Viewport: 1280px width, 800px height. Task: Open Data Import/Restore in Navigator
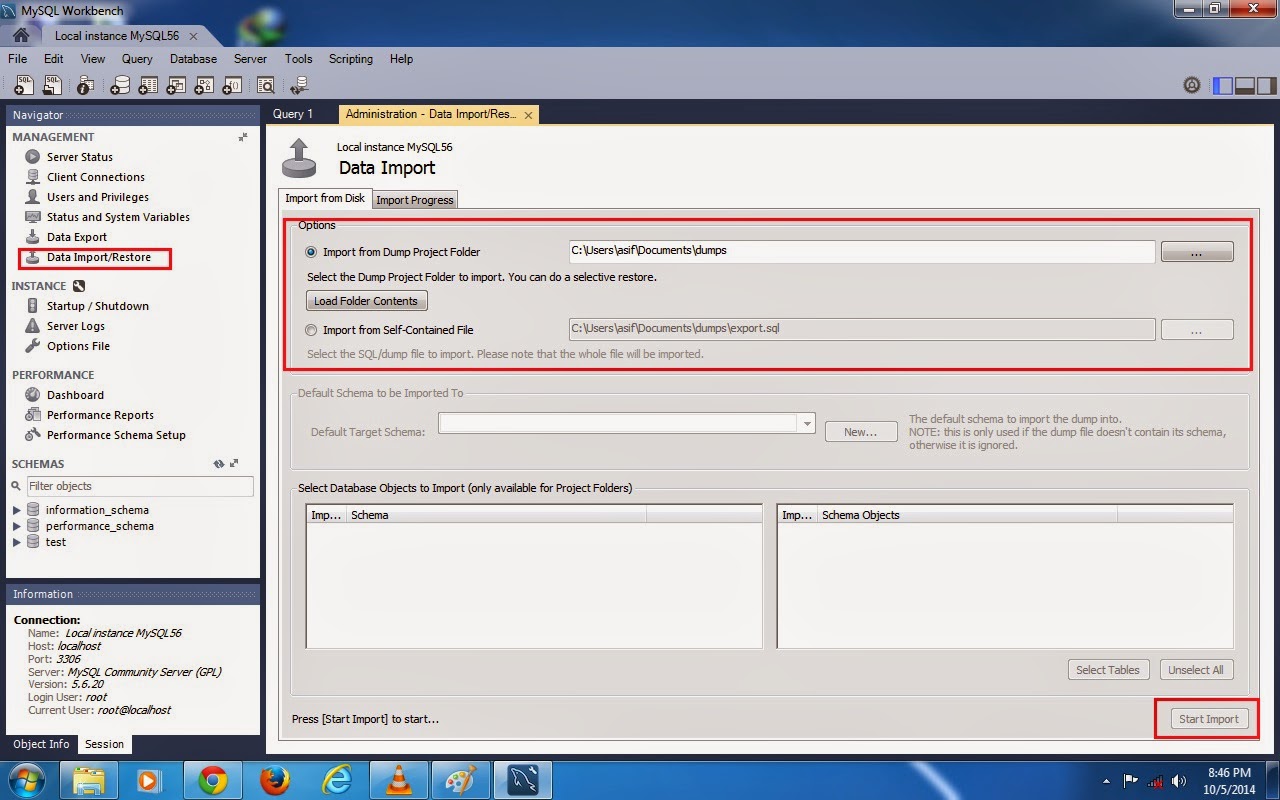[x=98, y=257]
